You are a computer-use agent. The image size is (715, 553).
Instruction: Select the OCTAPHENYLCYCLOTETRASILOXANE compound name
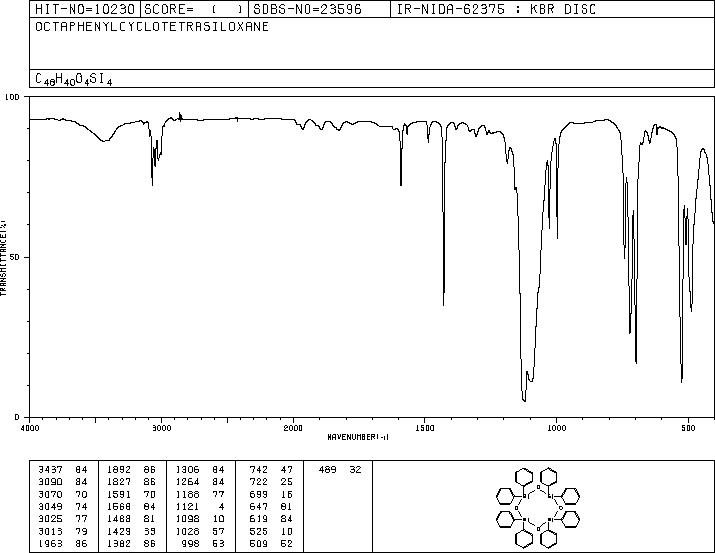[152, 27]
